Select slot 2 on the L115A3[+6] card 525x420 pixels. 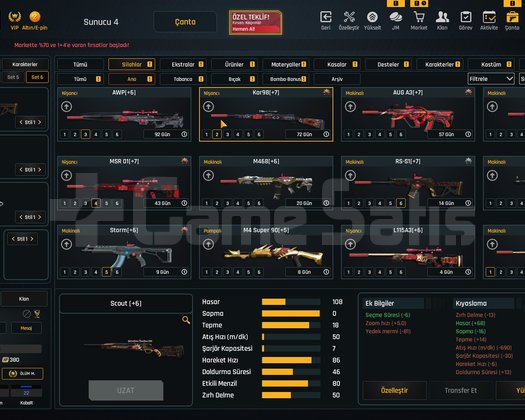pos(359,272)
